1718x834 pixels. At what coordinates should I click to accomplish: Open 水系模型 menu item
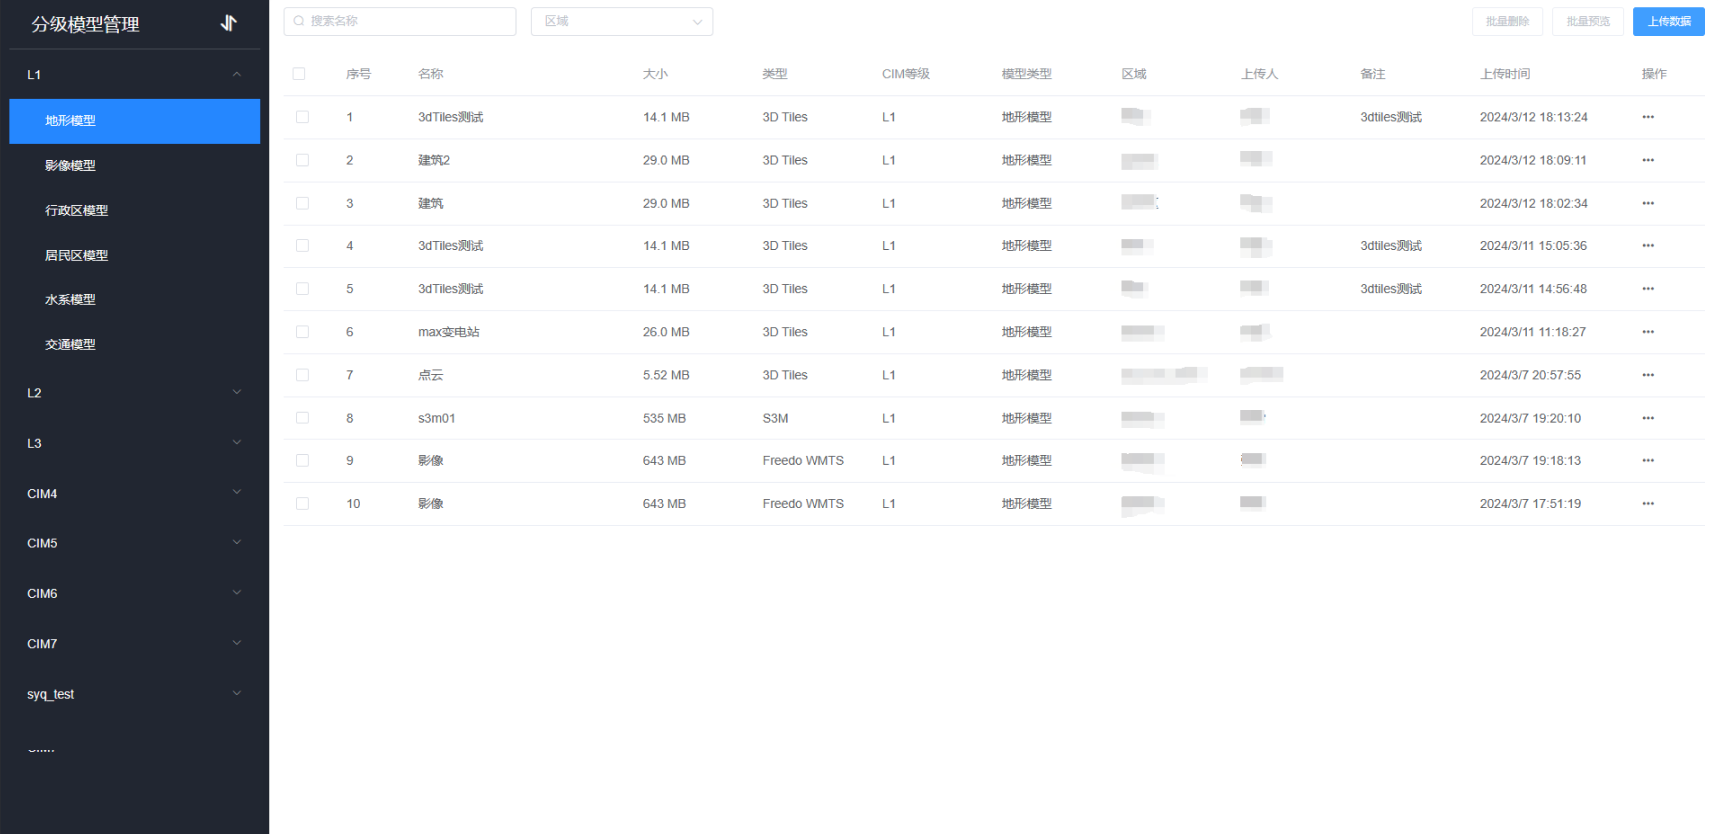[71, 300]
